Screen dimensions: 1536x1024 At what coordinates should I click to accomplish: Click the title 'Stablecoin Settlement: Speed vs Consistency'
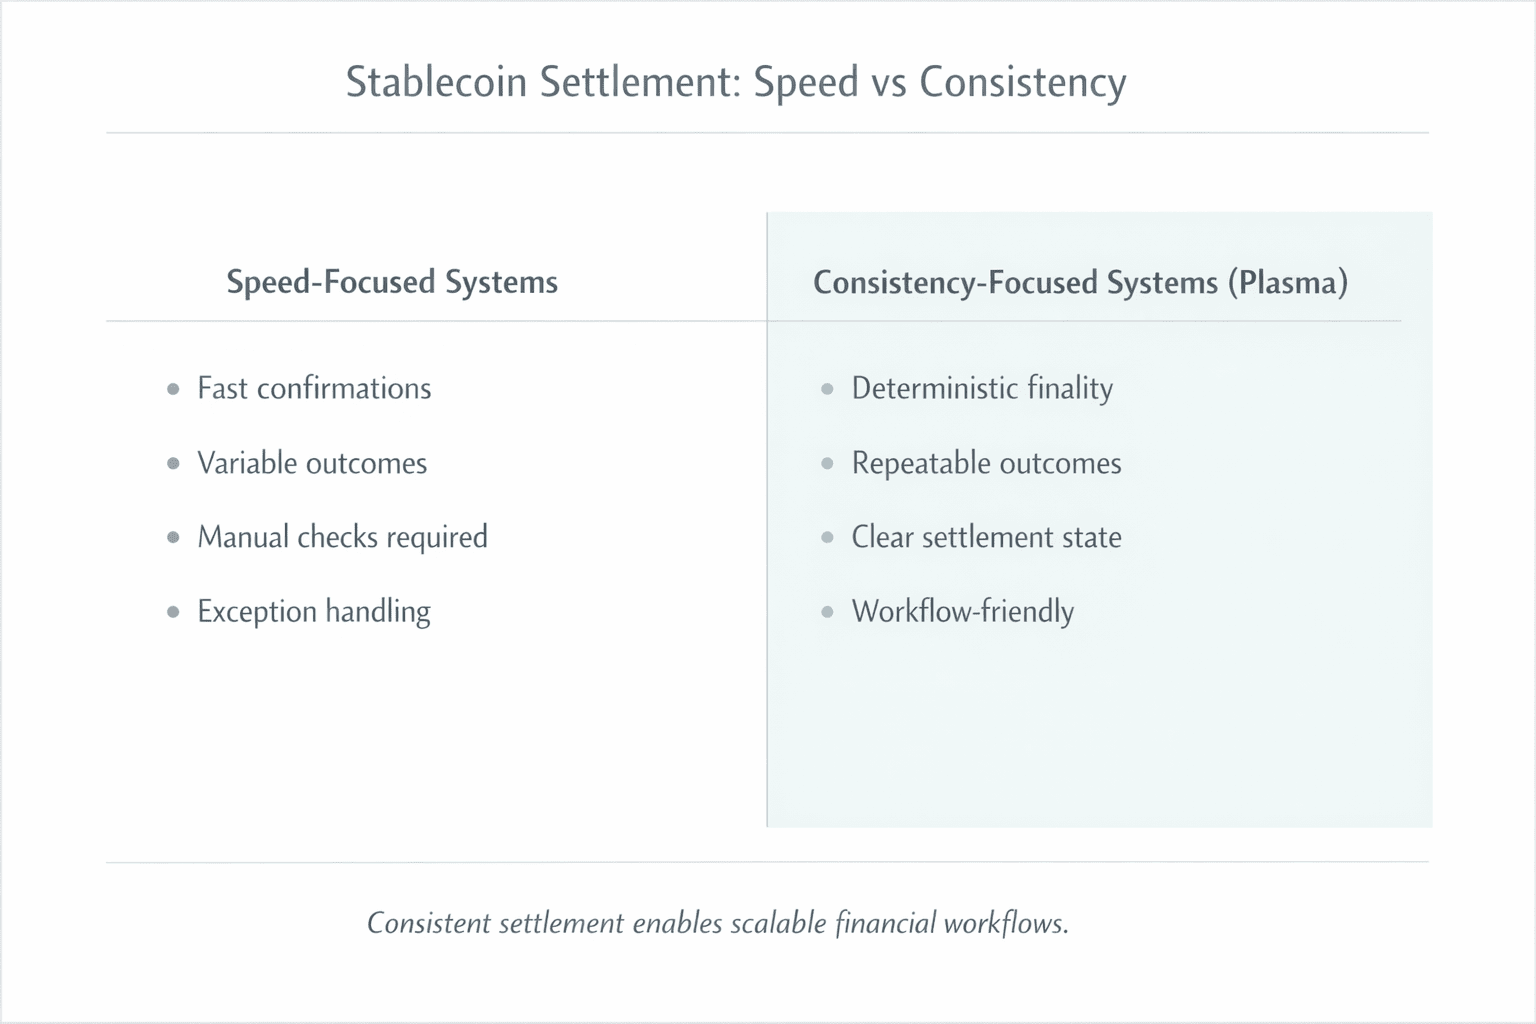[736, 83]
